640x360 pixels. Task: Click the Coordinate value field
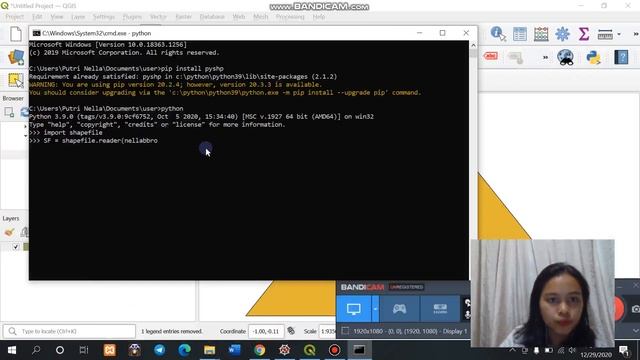(x=266, y=331)
